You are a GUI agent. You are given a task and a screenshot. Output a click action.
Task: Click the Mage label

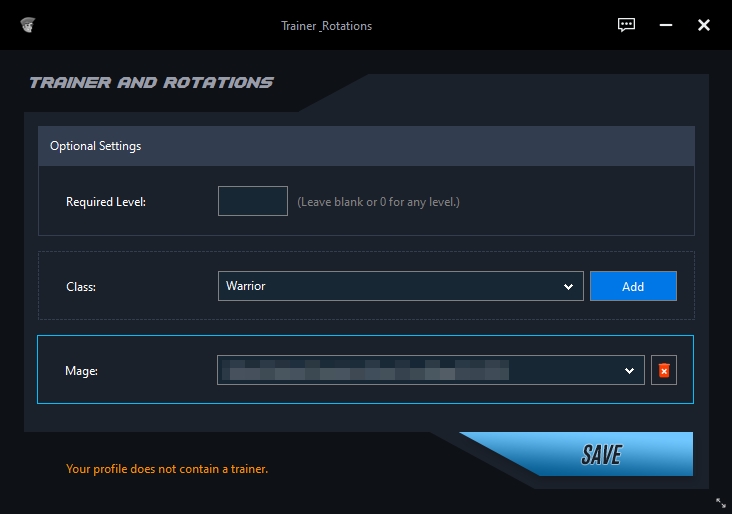pyautogui.click(x=82, y=371)
